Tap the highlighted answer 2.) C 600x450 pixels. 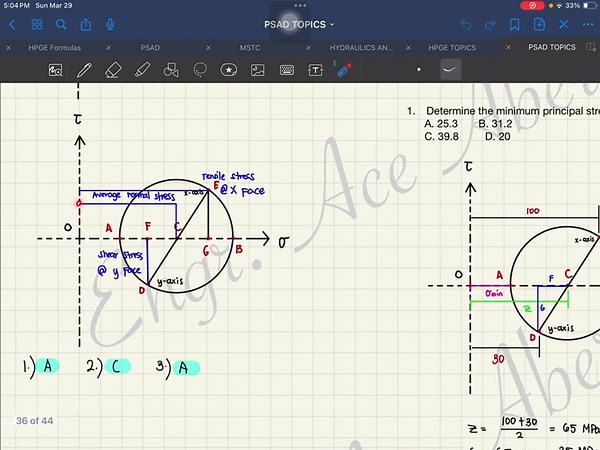click(109, 367)
